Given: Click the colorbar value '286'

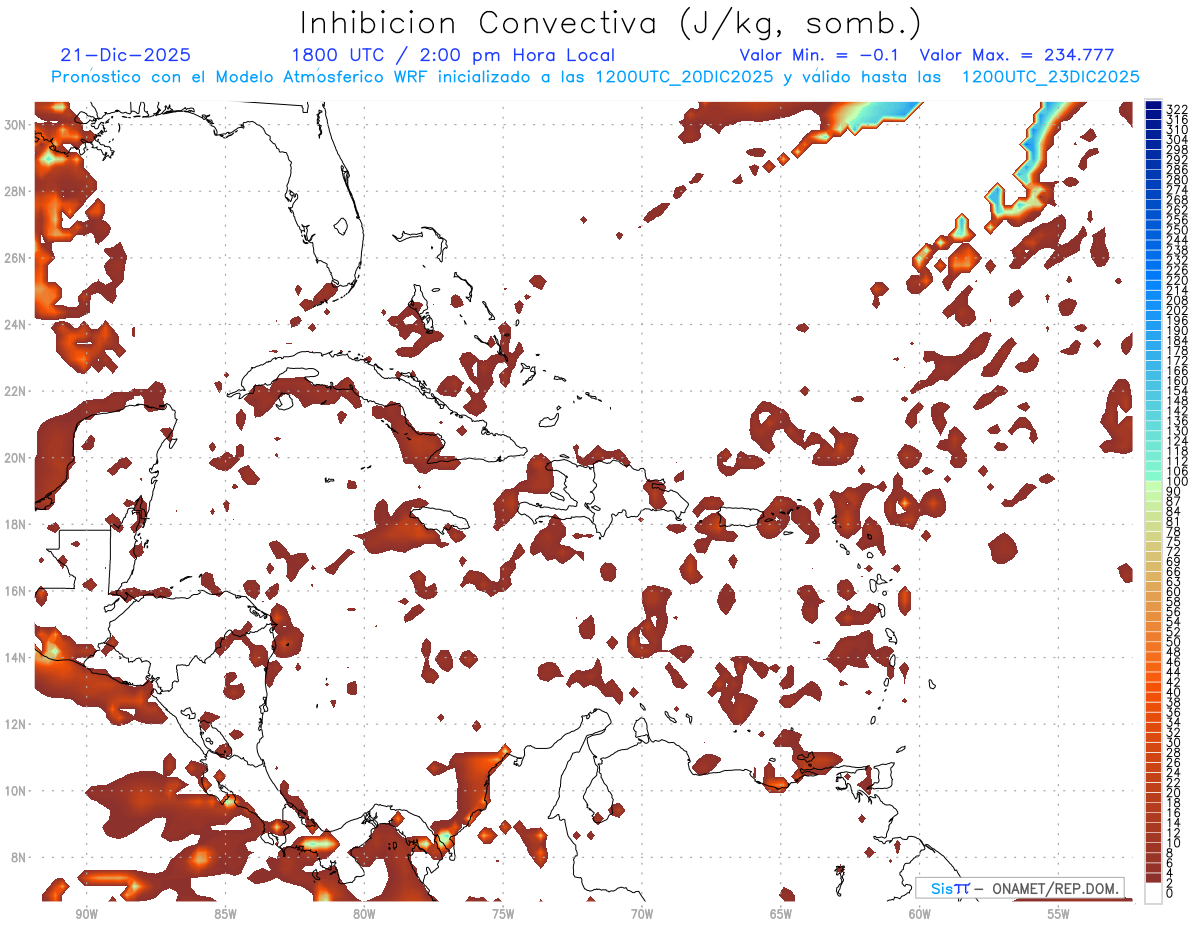Looking at the screenshot, I should pos(1177,170).
